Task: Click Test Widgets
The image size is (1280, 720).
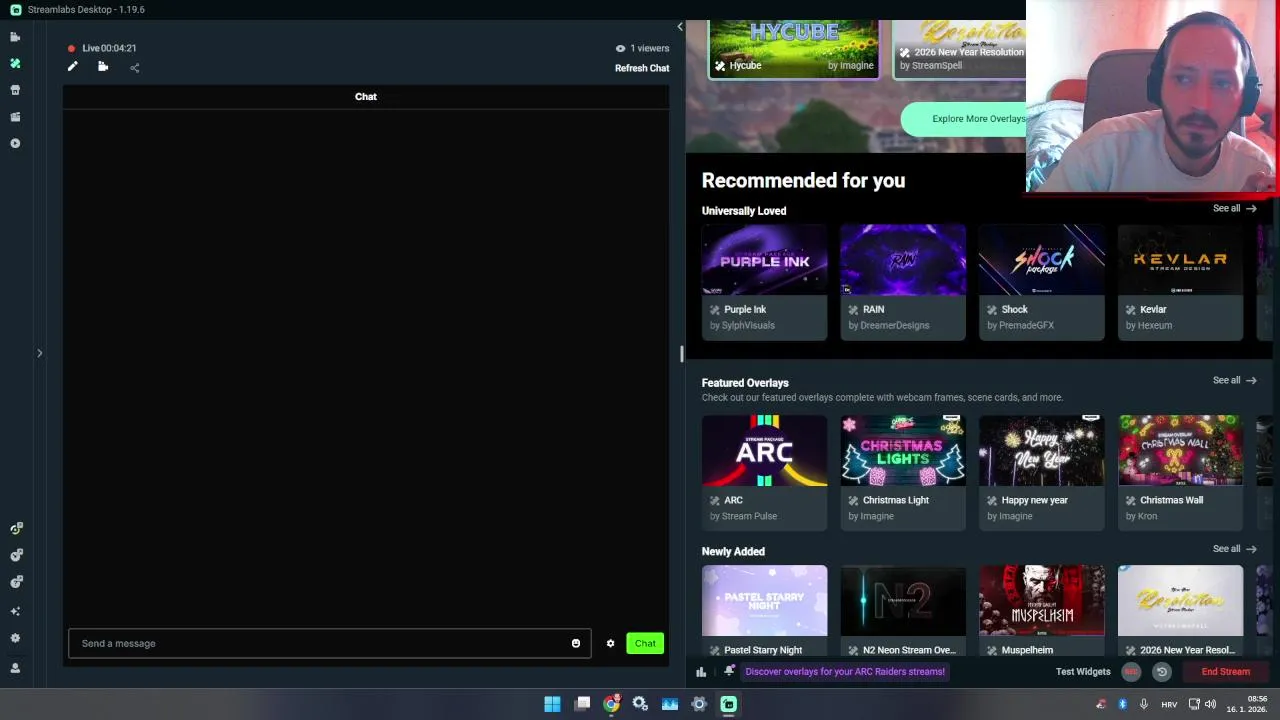Action: click(1083, 672)
